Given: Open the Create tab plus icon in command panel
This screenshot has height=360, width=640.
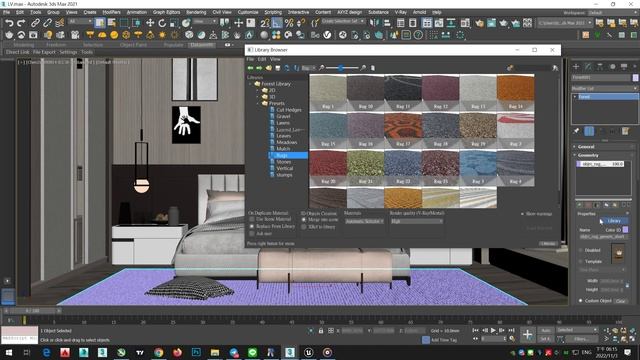Looking at the screenshot, I should tap(576, 67).
